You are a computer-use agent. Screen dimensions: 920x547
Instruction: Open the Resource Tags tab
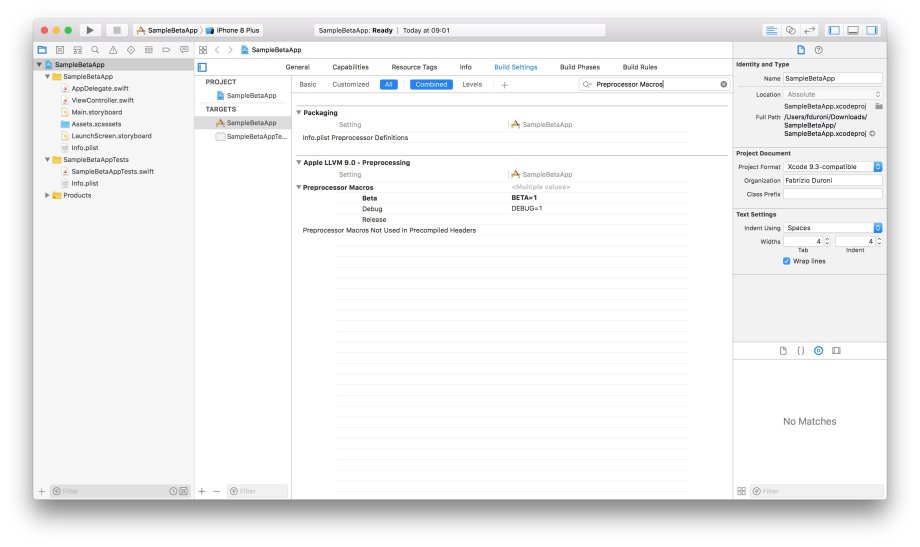coord(414,67)
